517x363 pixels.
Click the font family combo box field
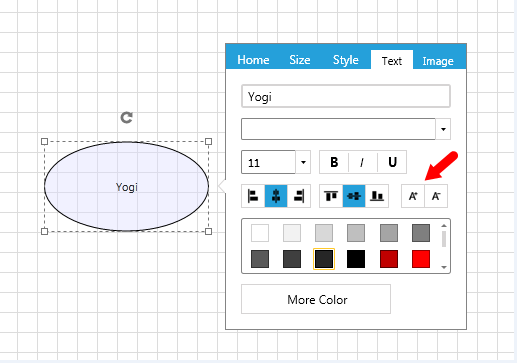[x=338, y=129]
